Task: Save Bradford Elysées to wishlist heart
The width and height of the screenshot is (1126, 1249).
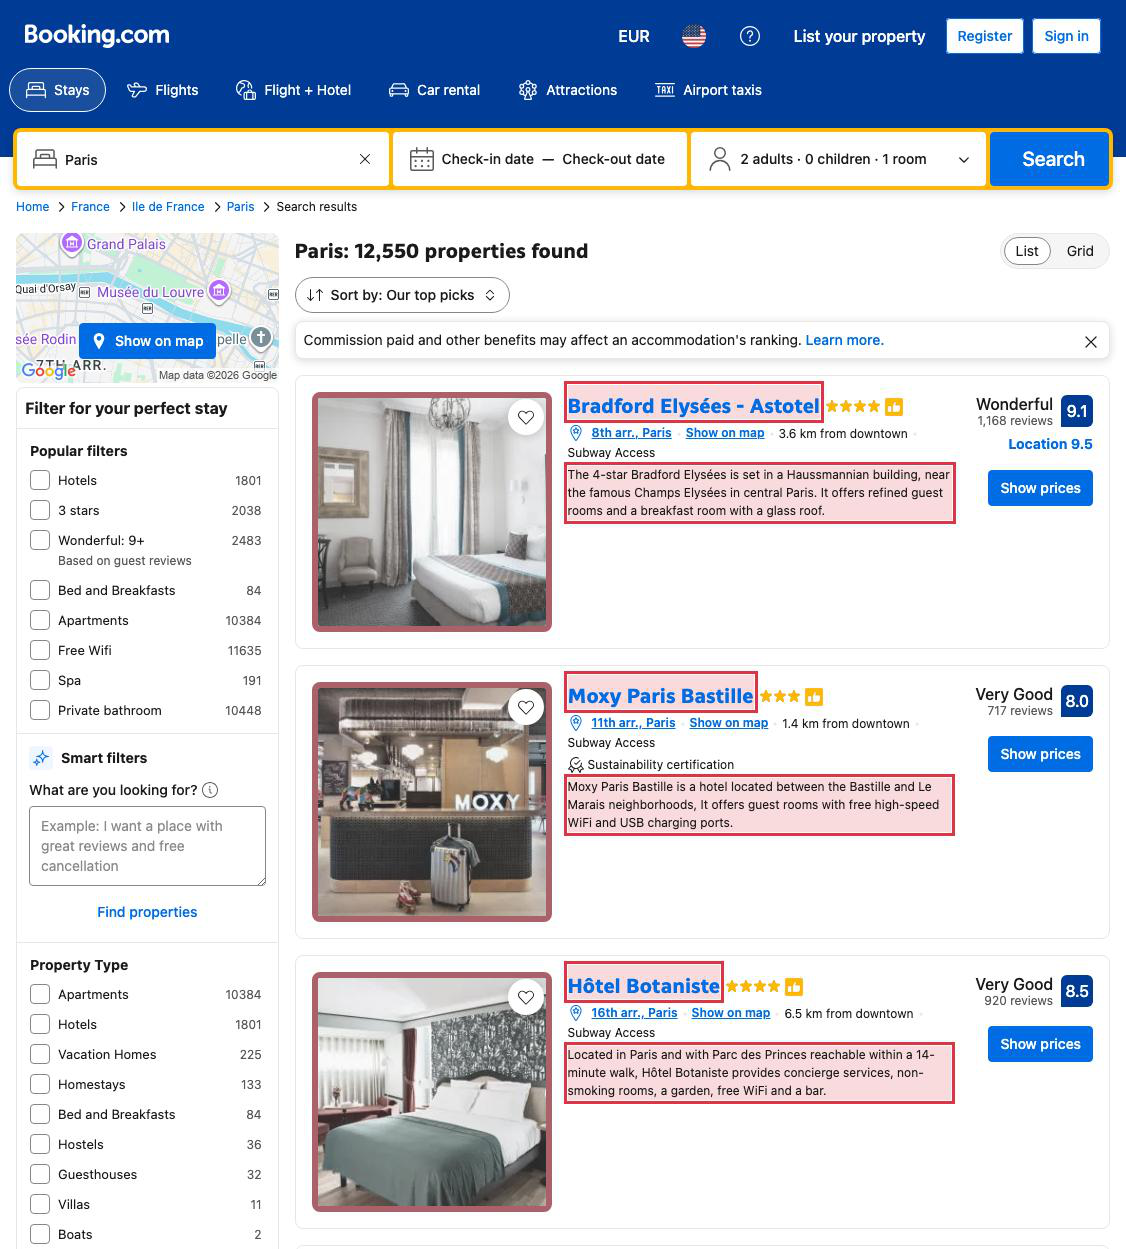Action: coord(526,417)
